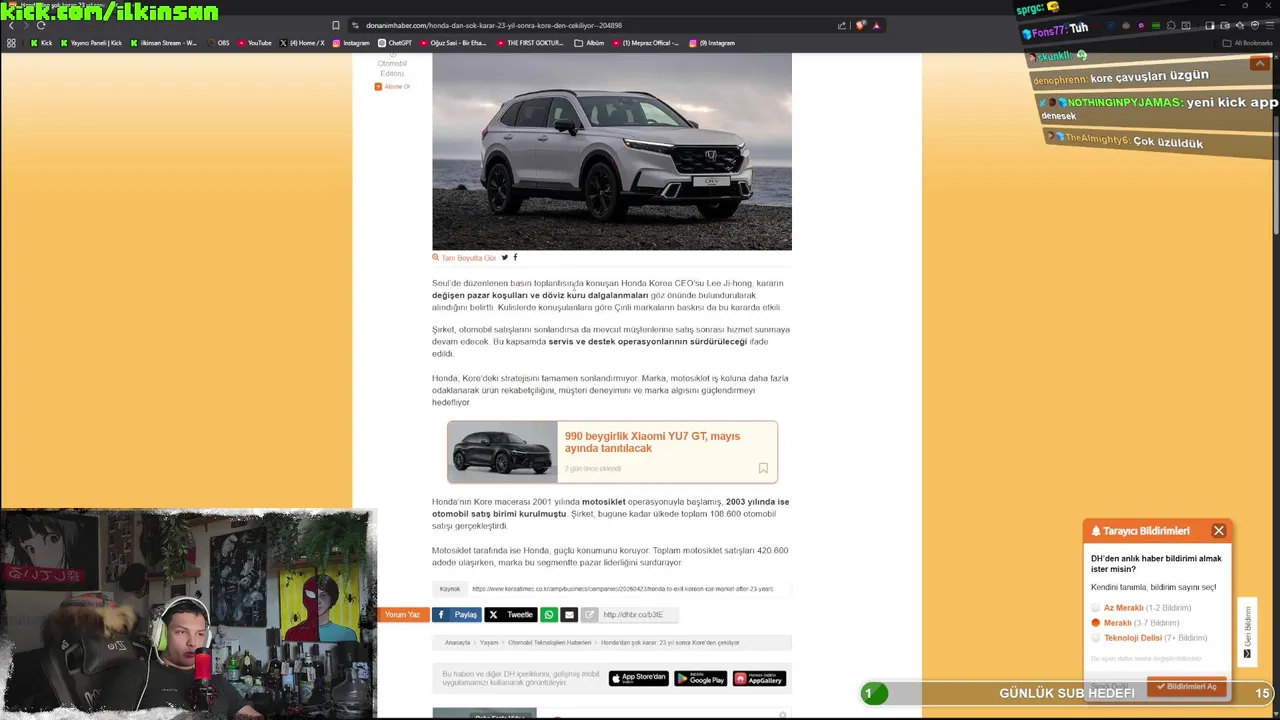Open the Yayıncı Paneli | Kick bookmark
This screenshot has height=720, width=1280.
pos(92,43)
